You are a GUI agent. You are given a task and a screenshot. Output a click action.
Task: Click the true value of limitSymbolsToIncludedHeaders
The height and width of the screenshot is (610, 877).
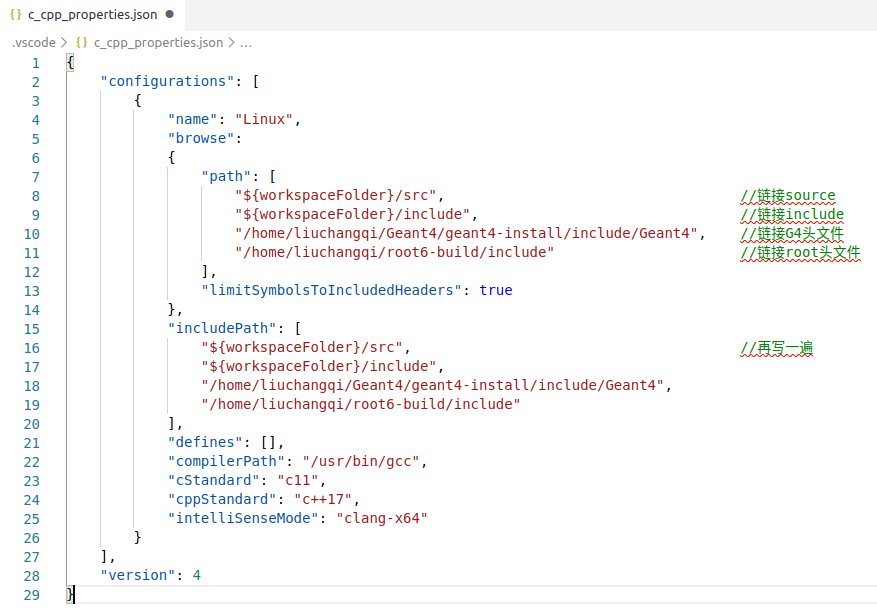pyautogui.click(x=495, y=290)
